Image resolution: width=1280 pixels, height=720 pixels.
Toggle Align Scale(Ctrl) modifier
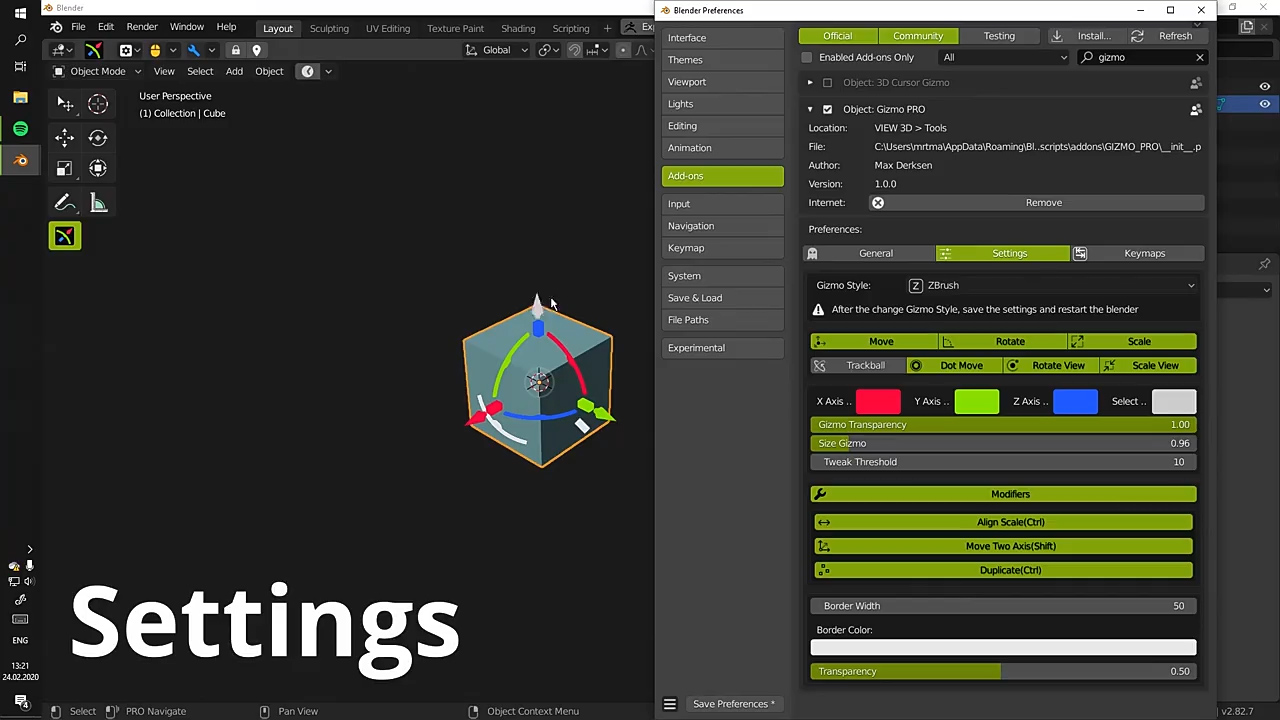coord(1003,522)
